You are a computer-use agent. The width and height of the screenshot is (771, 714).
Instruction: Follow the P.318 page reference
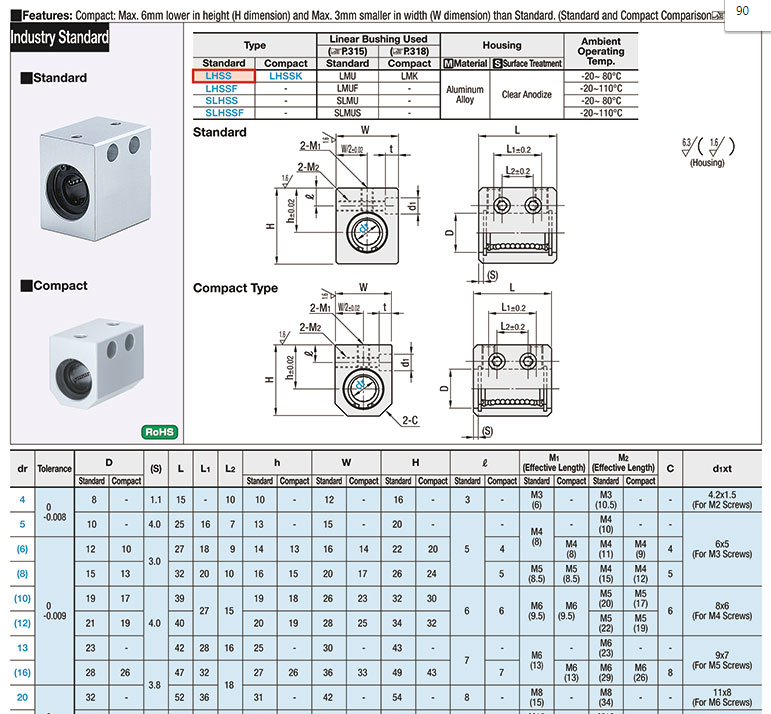pyautogui.click(x=410, y=51)
